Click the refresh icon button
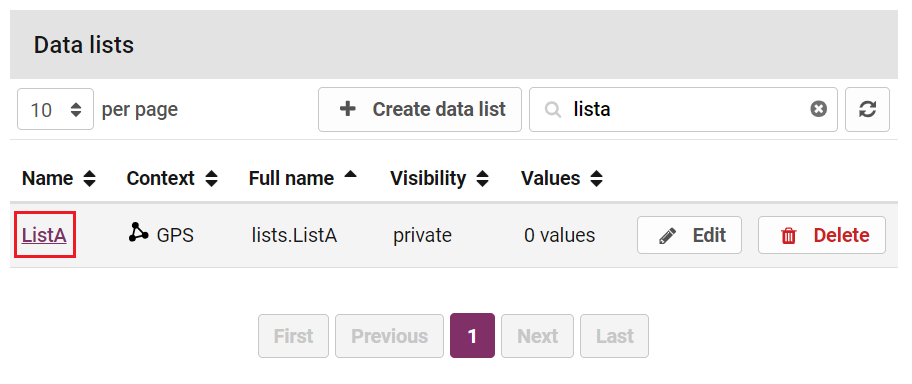 click(867, 109)
